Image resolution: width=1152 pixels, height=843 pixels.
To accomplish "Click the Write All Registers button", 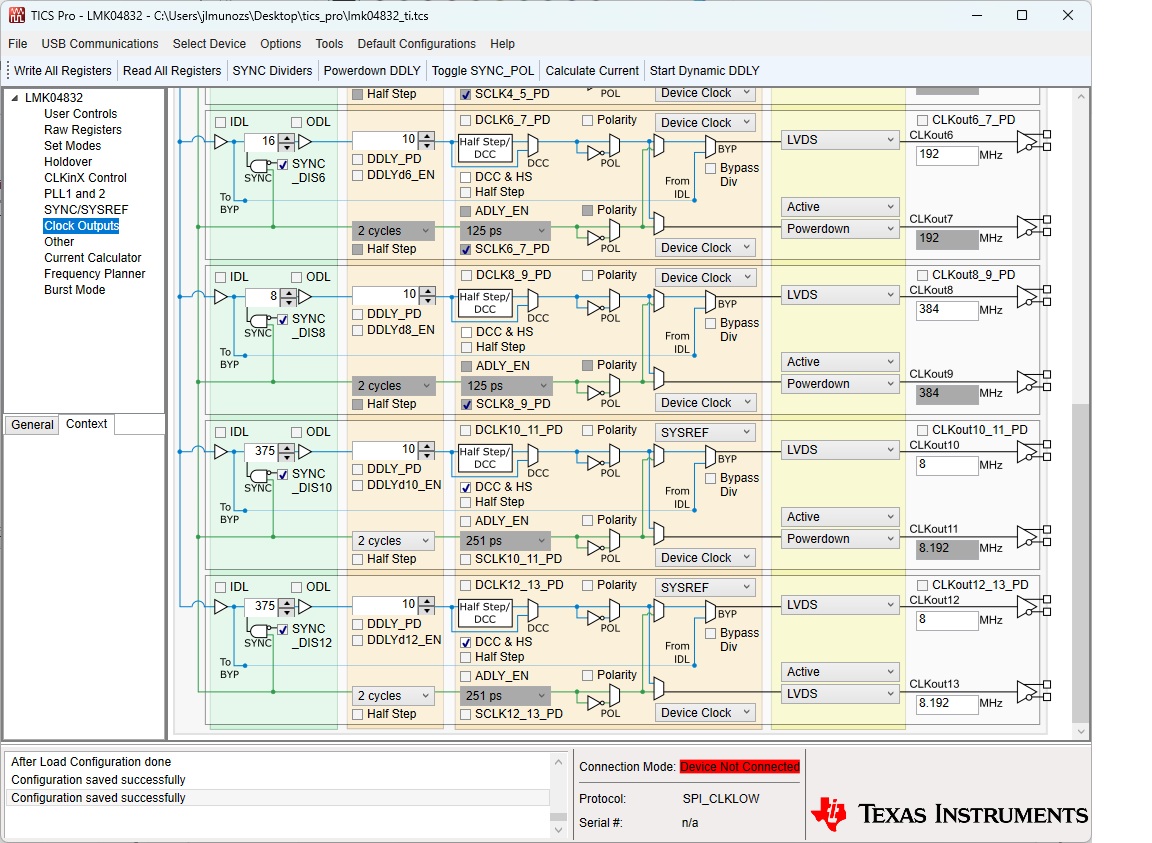I will (x=62, y=71).
